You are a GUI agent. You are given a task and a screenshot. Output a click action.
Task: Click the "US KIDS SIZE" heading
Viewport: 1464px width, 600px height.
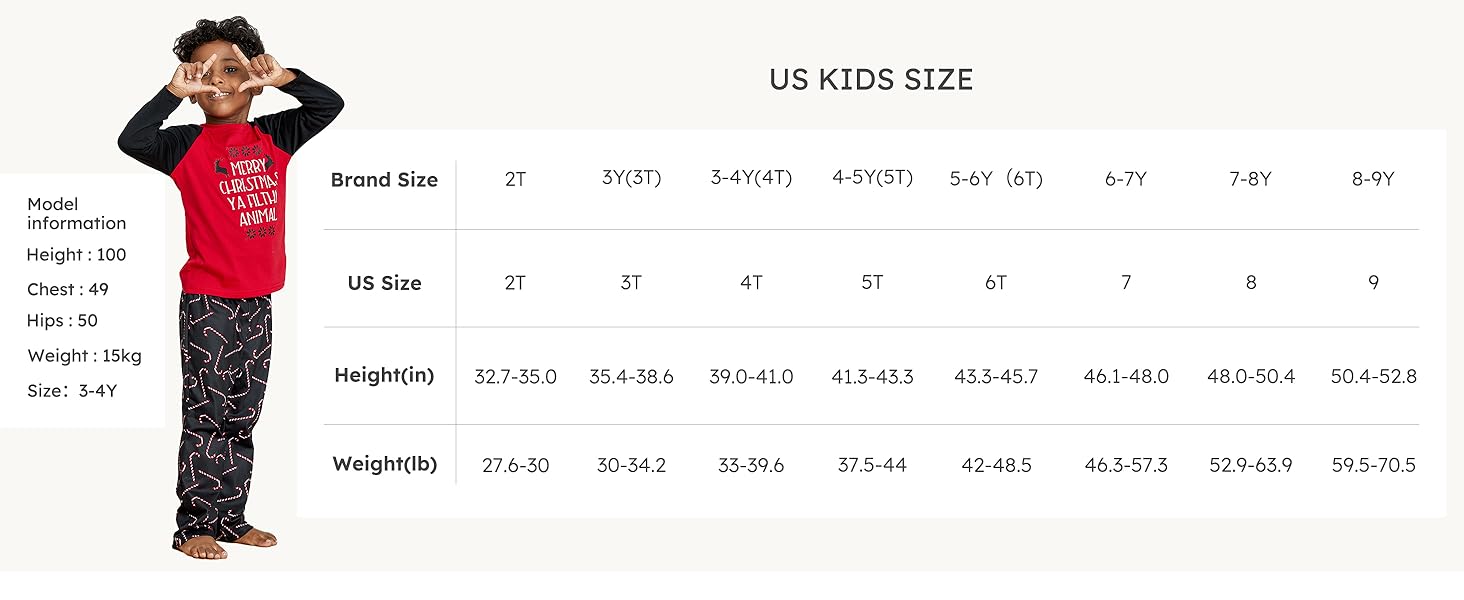pyautogui.click(x=871, y=80)
